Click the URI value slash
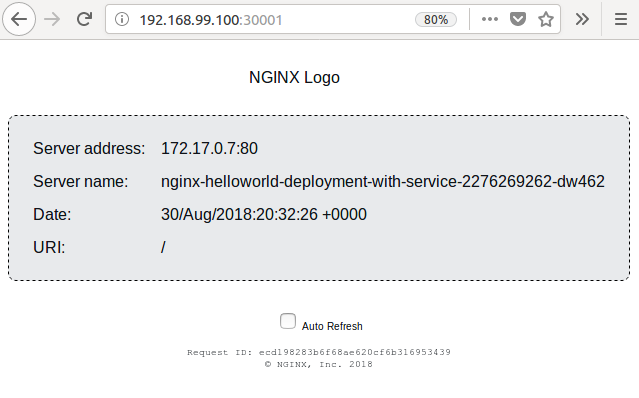This screenshot has height=398, width=639. pyautogui.click(x=163, y=247)
